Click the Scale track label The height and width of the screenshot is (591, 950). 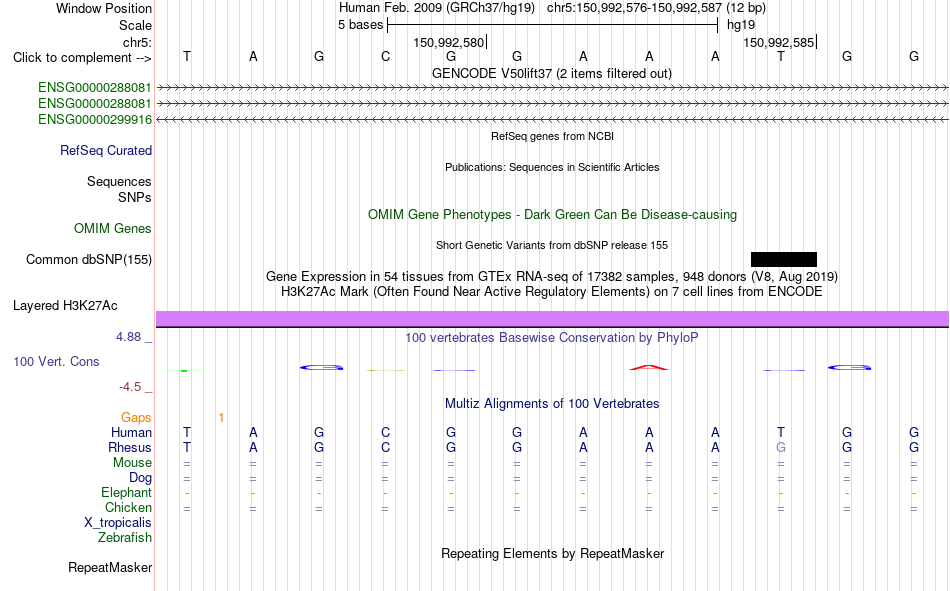[x=135, y=25]
